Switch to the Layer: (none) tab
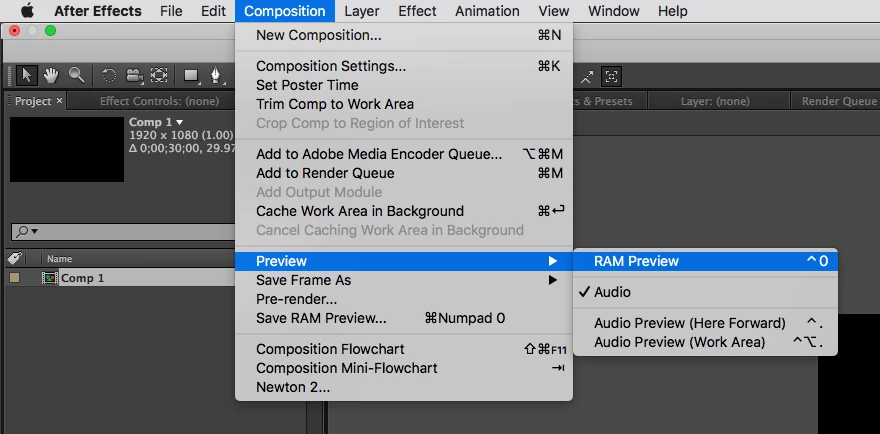880x434 pixels. coord(715,102)
